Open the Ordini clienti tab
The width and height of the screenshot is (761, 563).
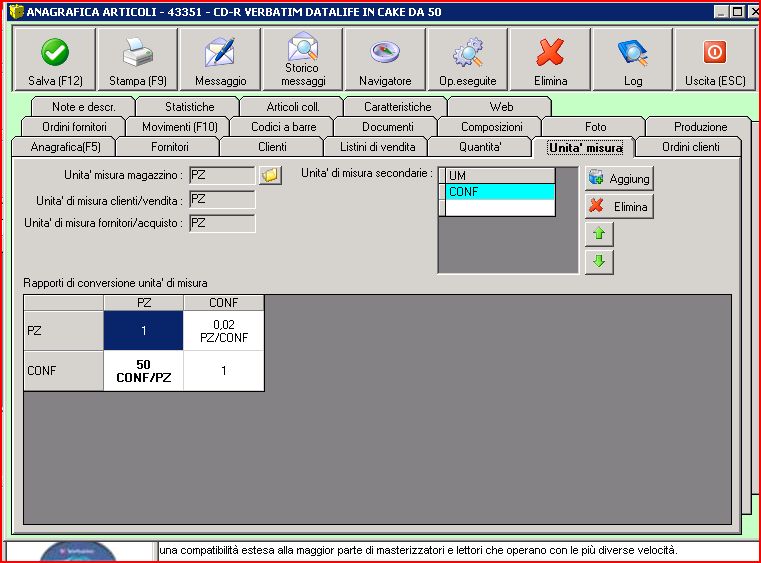(x=690, y=147)
